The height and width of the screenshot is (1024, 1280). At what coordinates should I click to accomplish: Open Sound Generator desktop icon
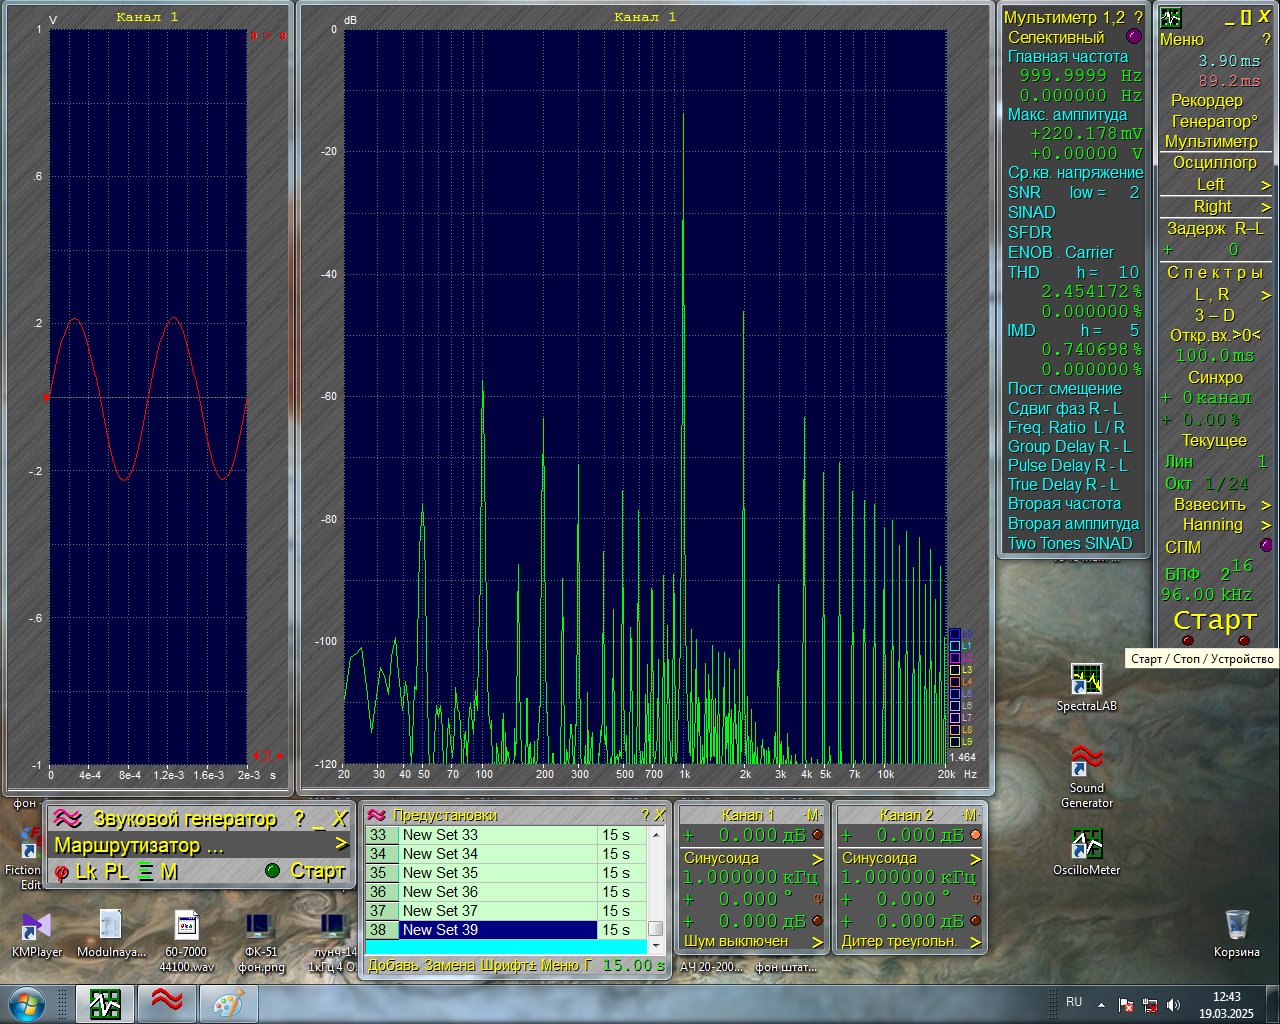[x=1086, y=776]
